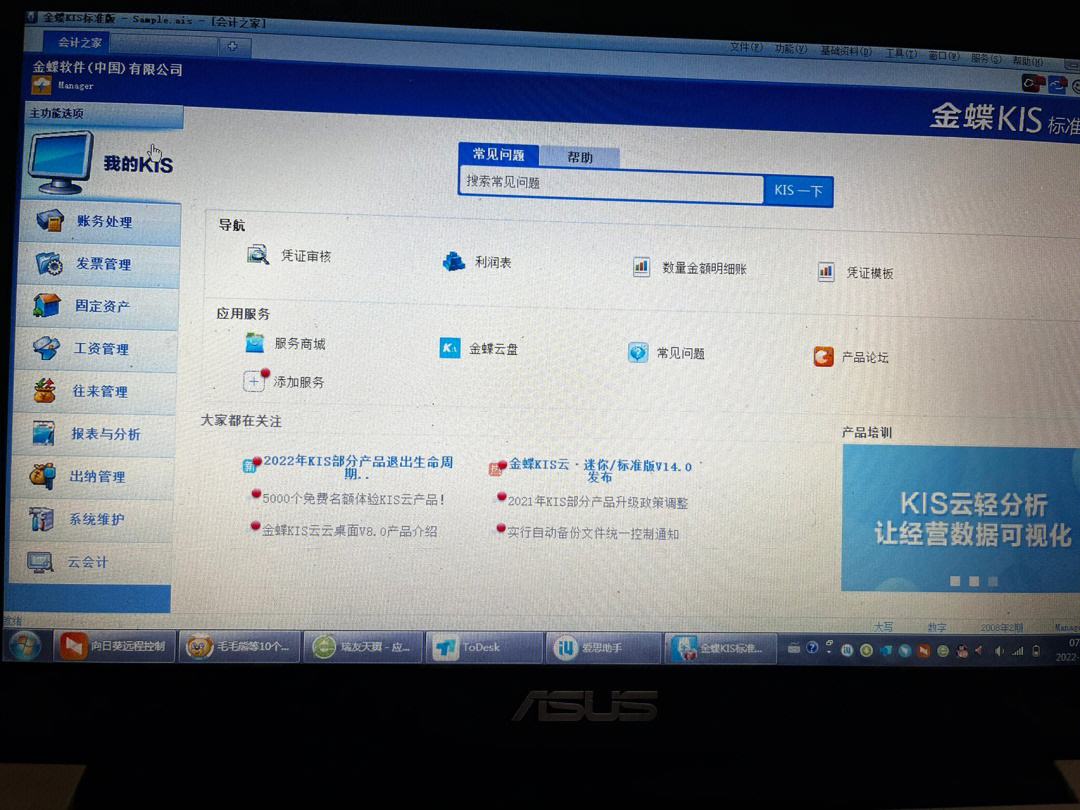Switch to 向日葵远程控制 in the taskbar

click(114, 646)
